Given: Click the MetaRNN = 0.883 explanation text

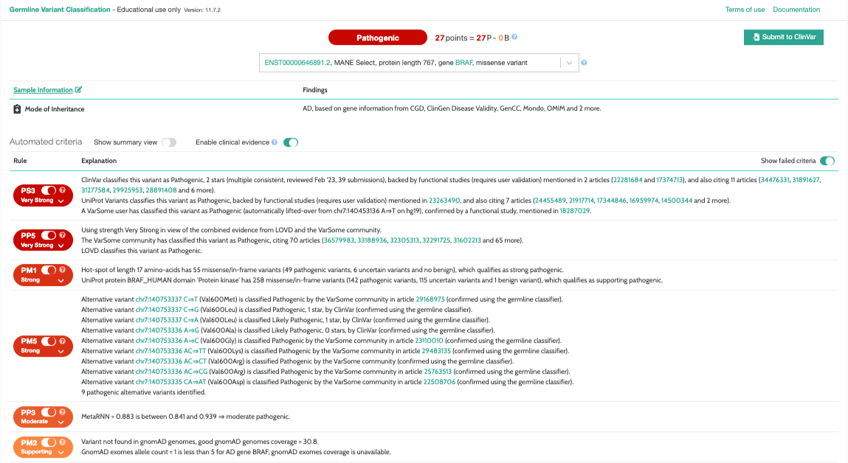Looking at the screenshot, I should click(186, 416).
